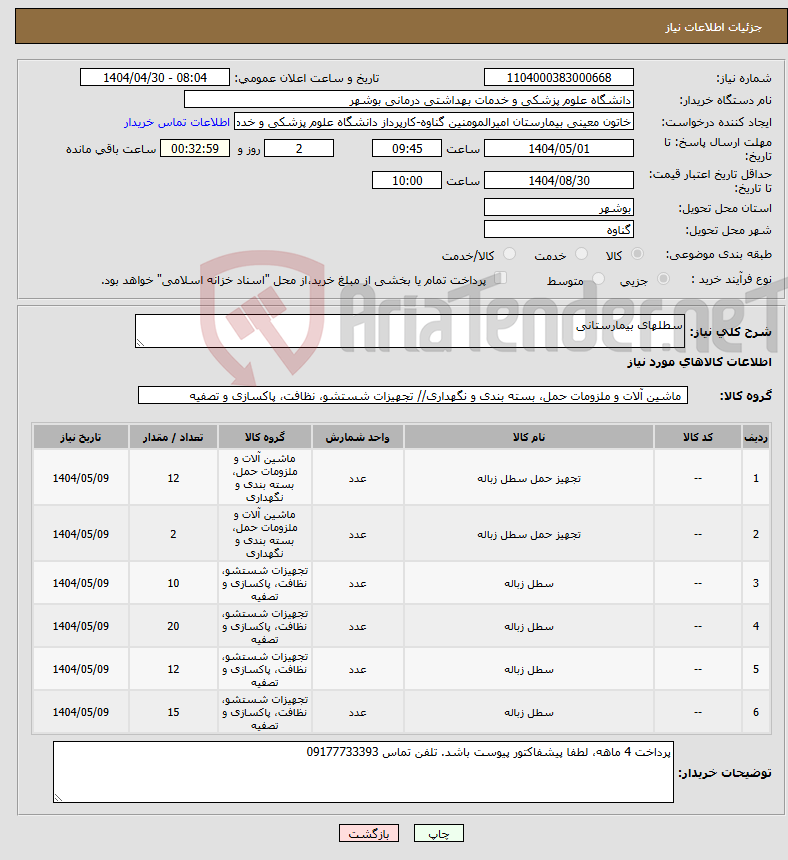The width and height of the screenshot is (788, 860).
Task: Click quantity 12 in row 5
Action: point(173,669)
